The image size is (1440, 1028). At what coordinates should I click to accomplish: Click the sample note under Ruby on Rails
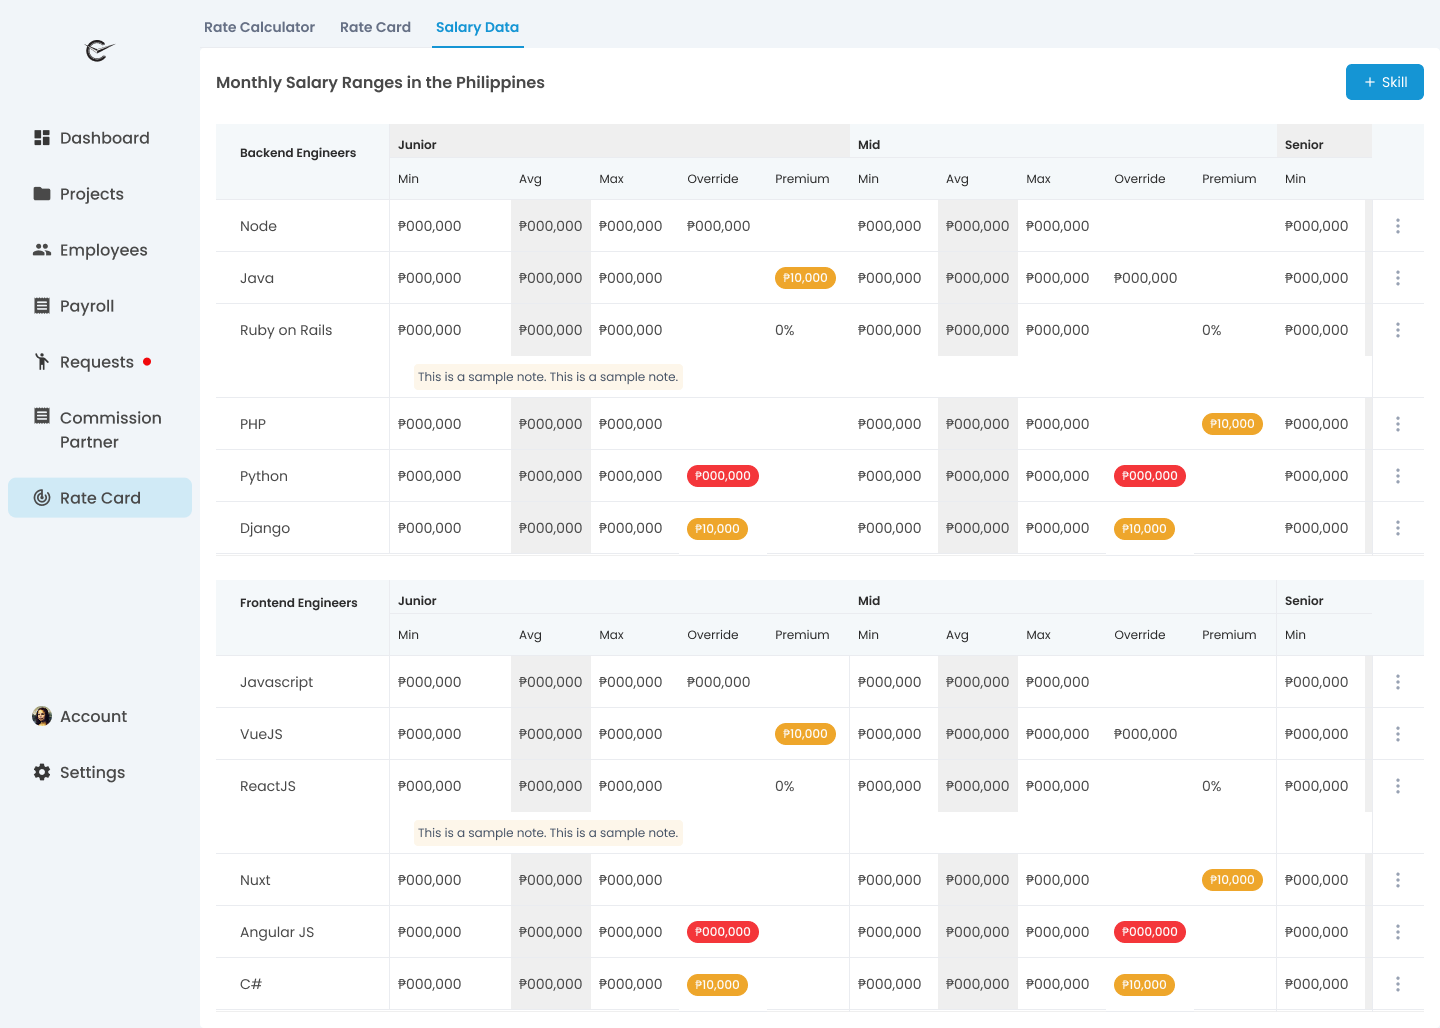(x=548, y=377)
